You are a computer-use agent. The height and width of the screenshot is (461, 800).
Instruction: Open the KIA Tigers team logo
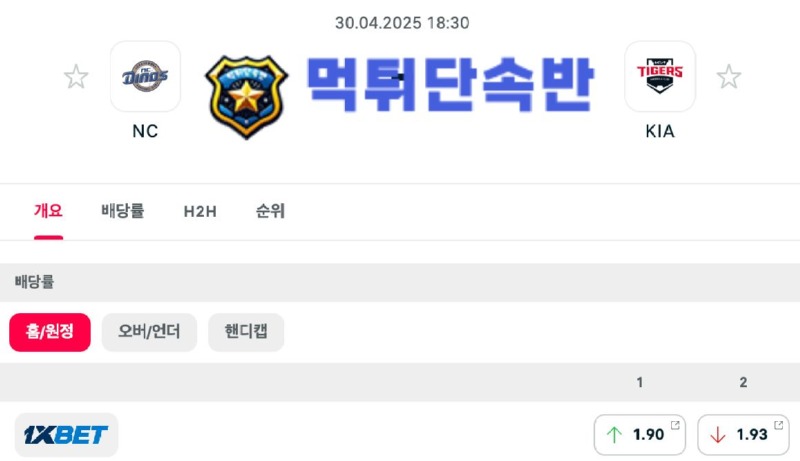coord(660,76)
